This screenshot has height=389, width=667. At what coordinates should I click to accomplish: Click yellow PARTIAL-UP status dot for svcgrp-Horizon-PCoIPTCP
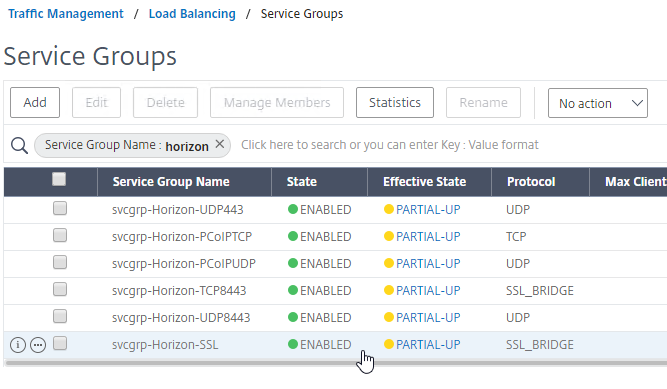click(388, 236)
